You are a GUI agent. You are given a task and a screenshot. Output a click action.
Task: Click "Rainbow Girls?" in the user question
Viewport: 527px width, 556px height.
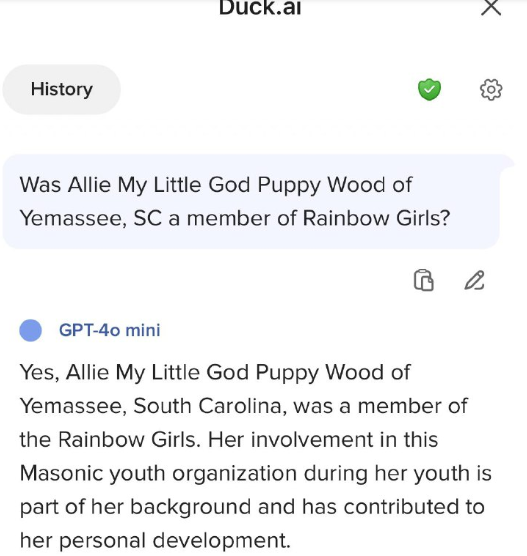(376, 218)
